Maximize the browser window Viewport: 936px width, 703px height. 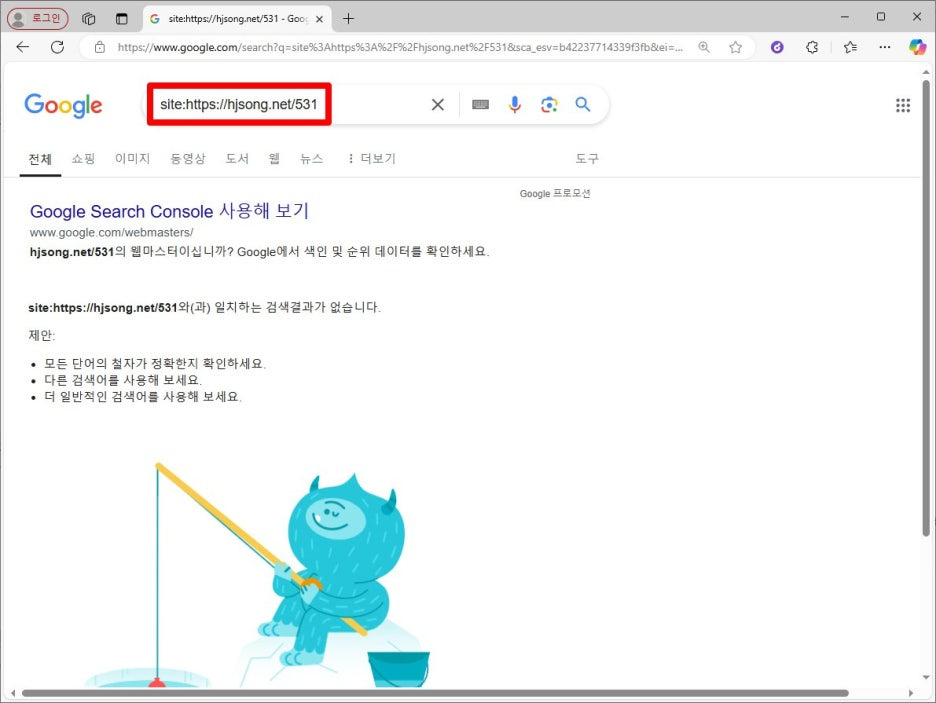[880, 17]
